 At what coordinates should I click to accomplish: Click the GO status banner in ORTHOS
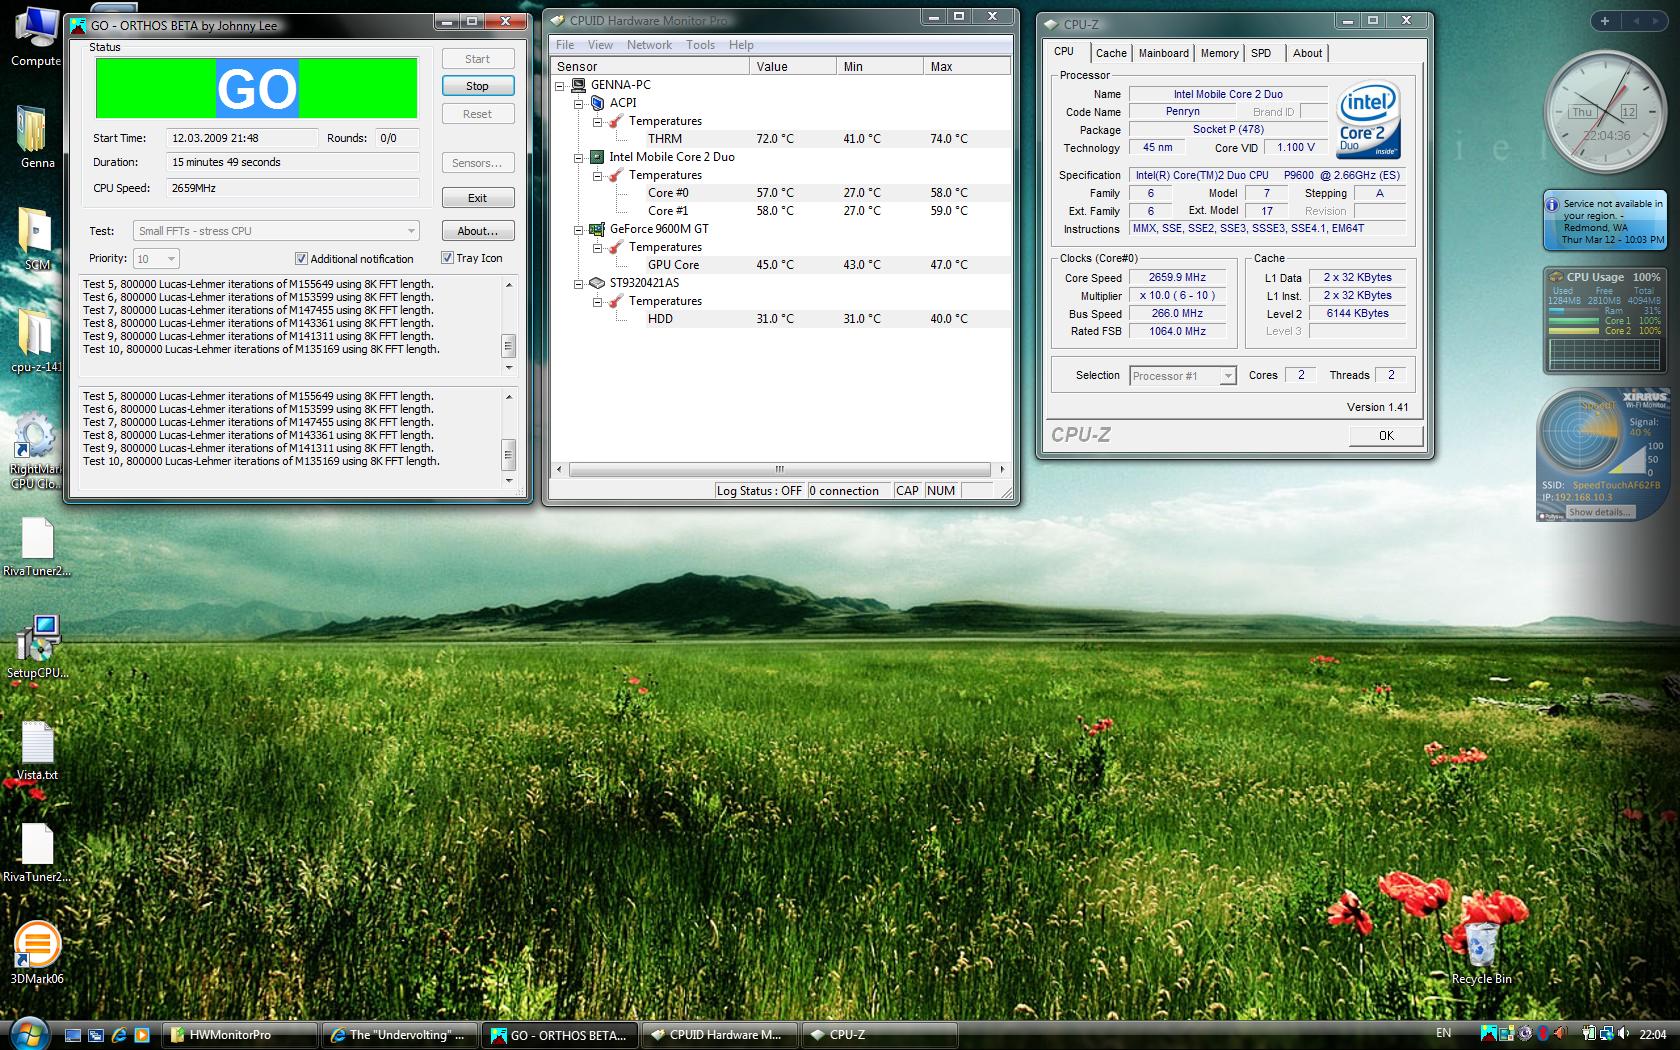coord(256,88)
